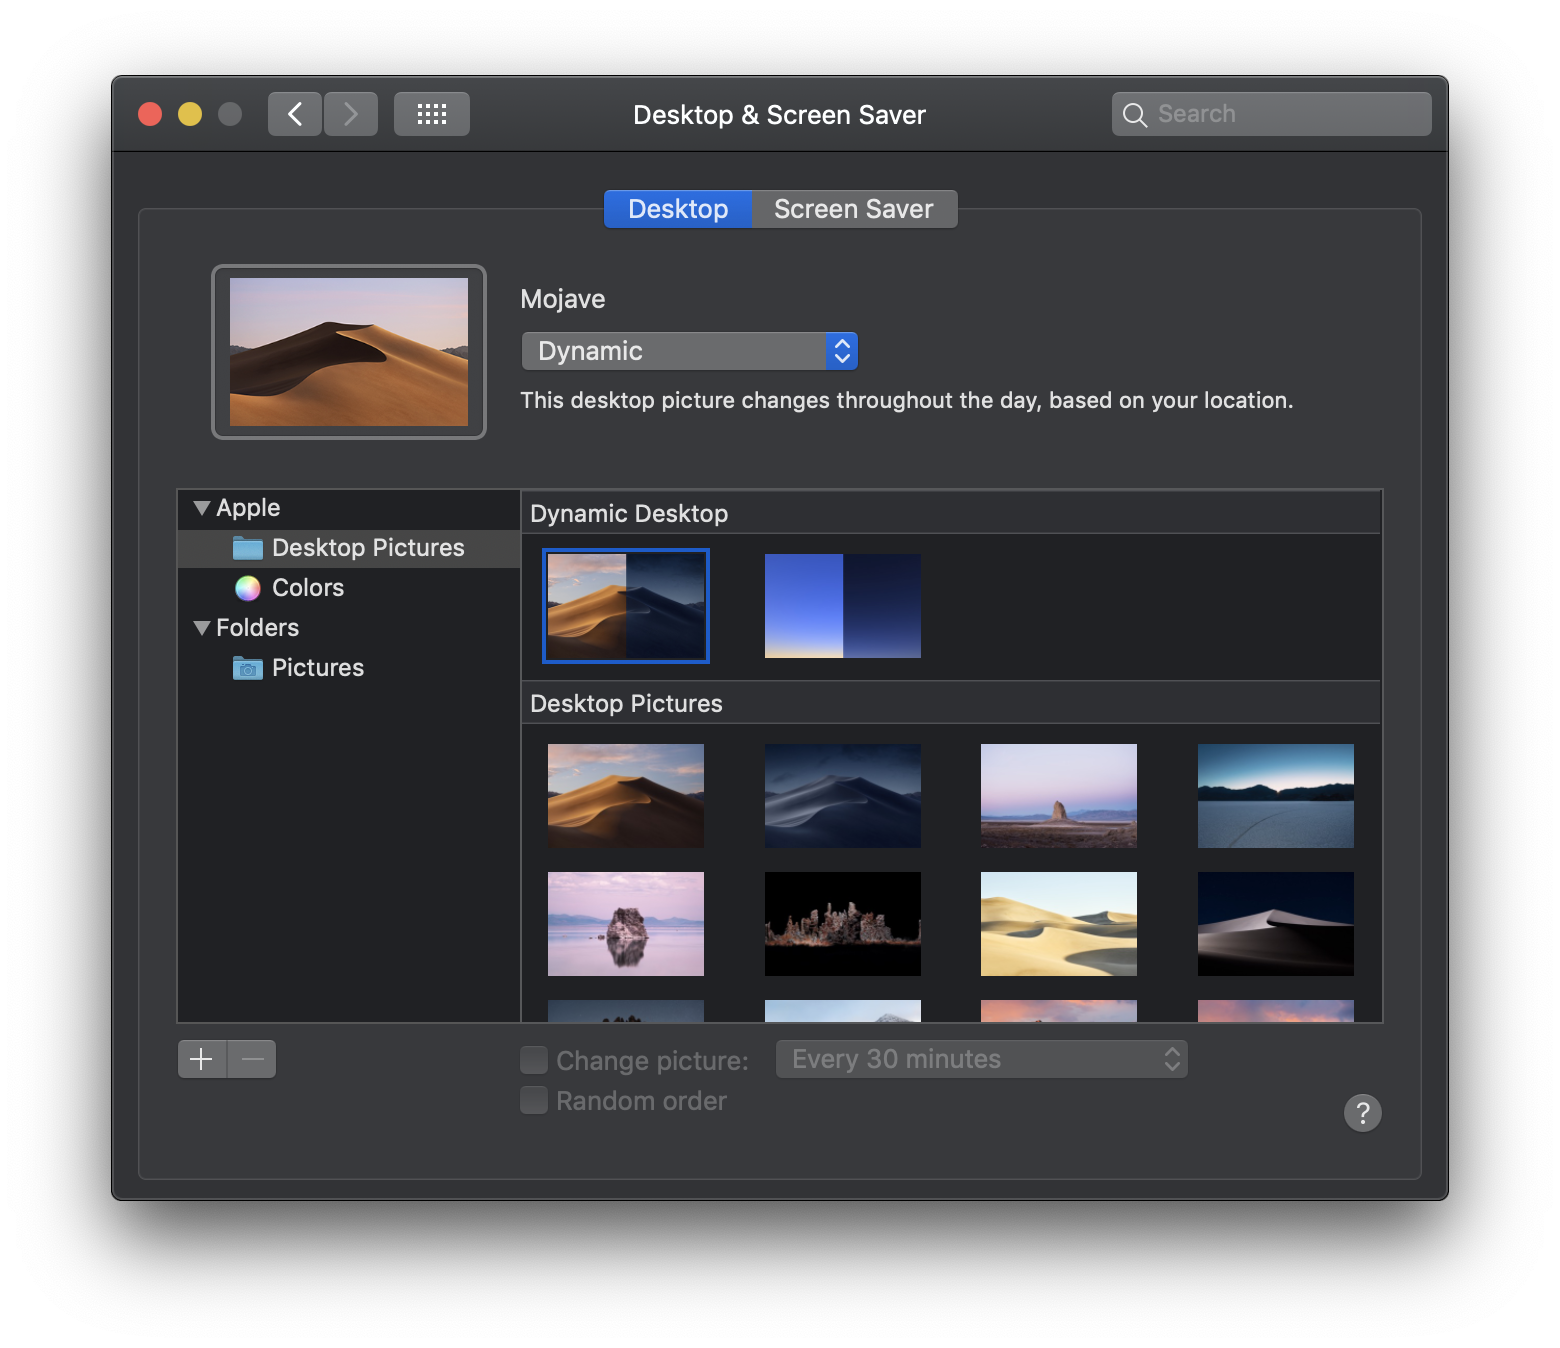1560x1348 pixels.
Task: Choose the pink sky rock spire picture
Action: 1059,796
